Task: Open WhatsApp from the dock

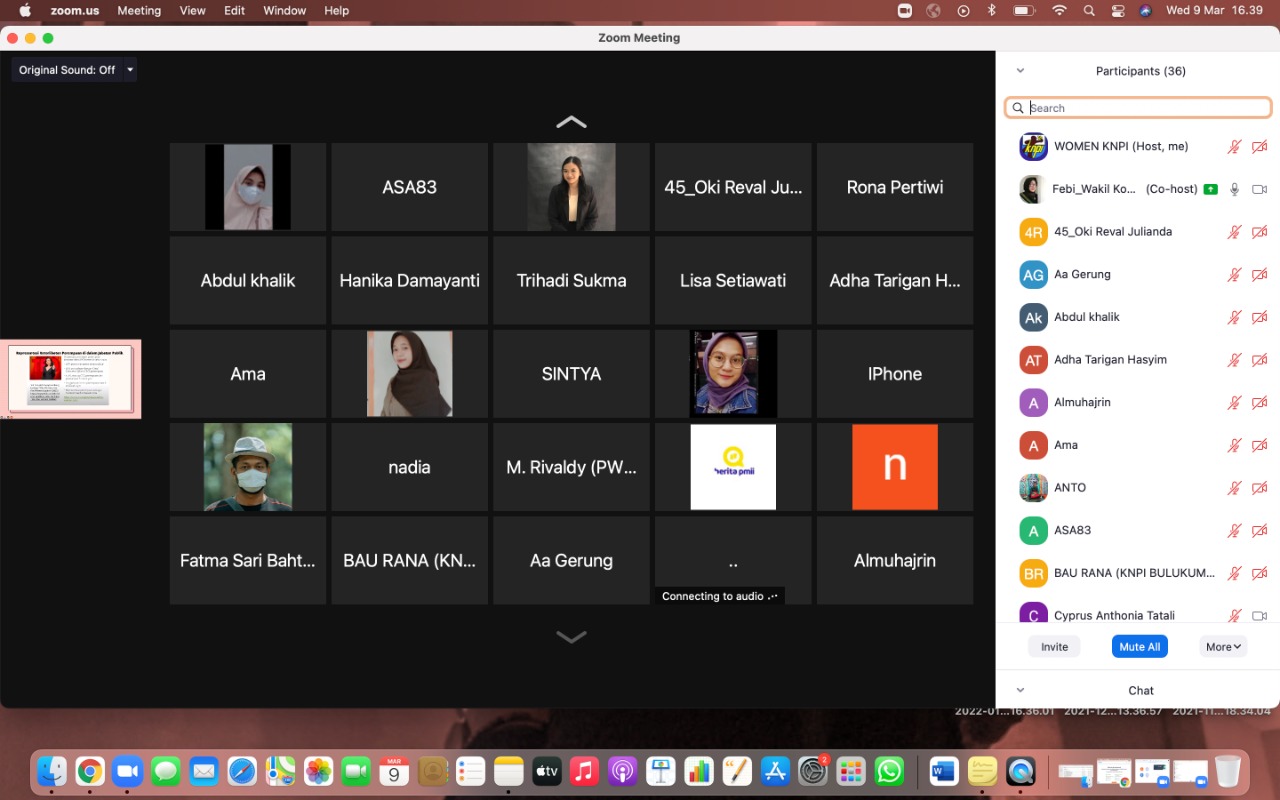Action: (888, 771)
